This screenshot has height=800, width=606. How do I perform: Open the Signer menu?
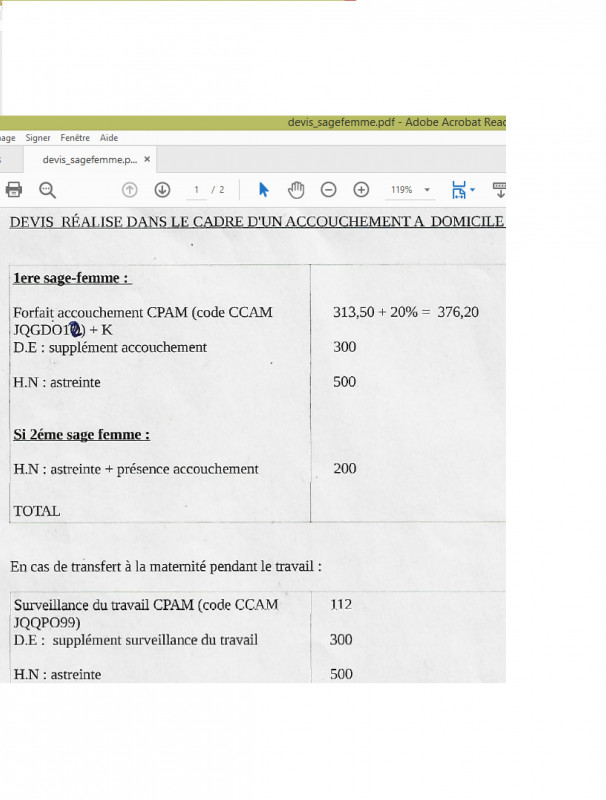pos(38,138)
